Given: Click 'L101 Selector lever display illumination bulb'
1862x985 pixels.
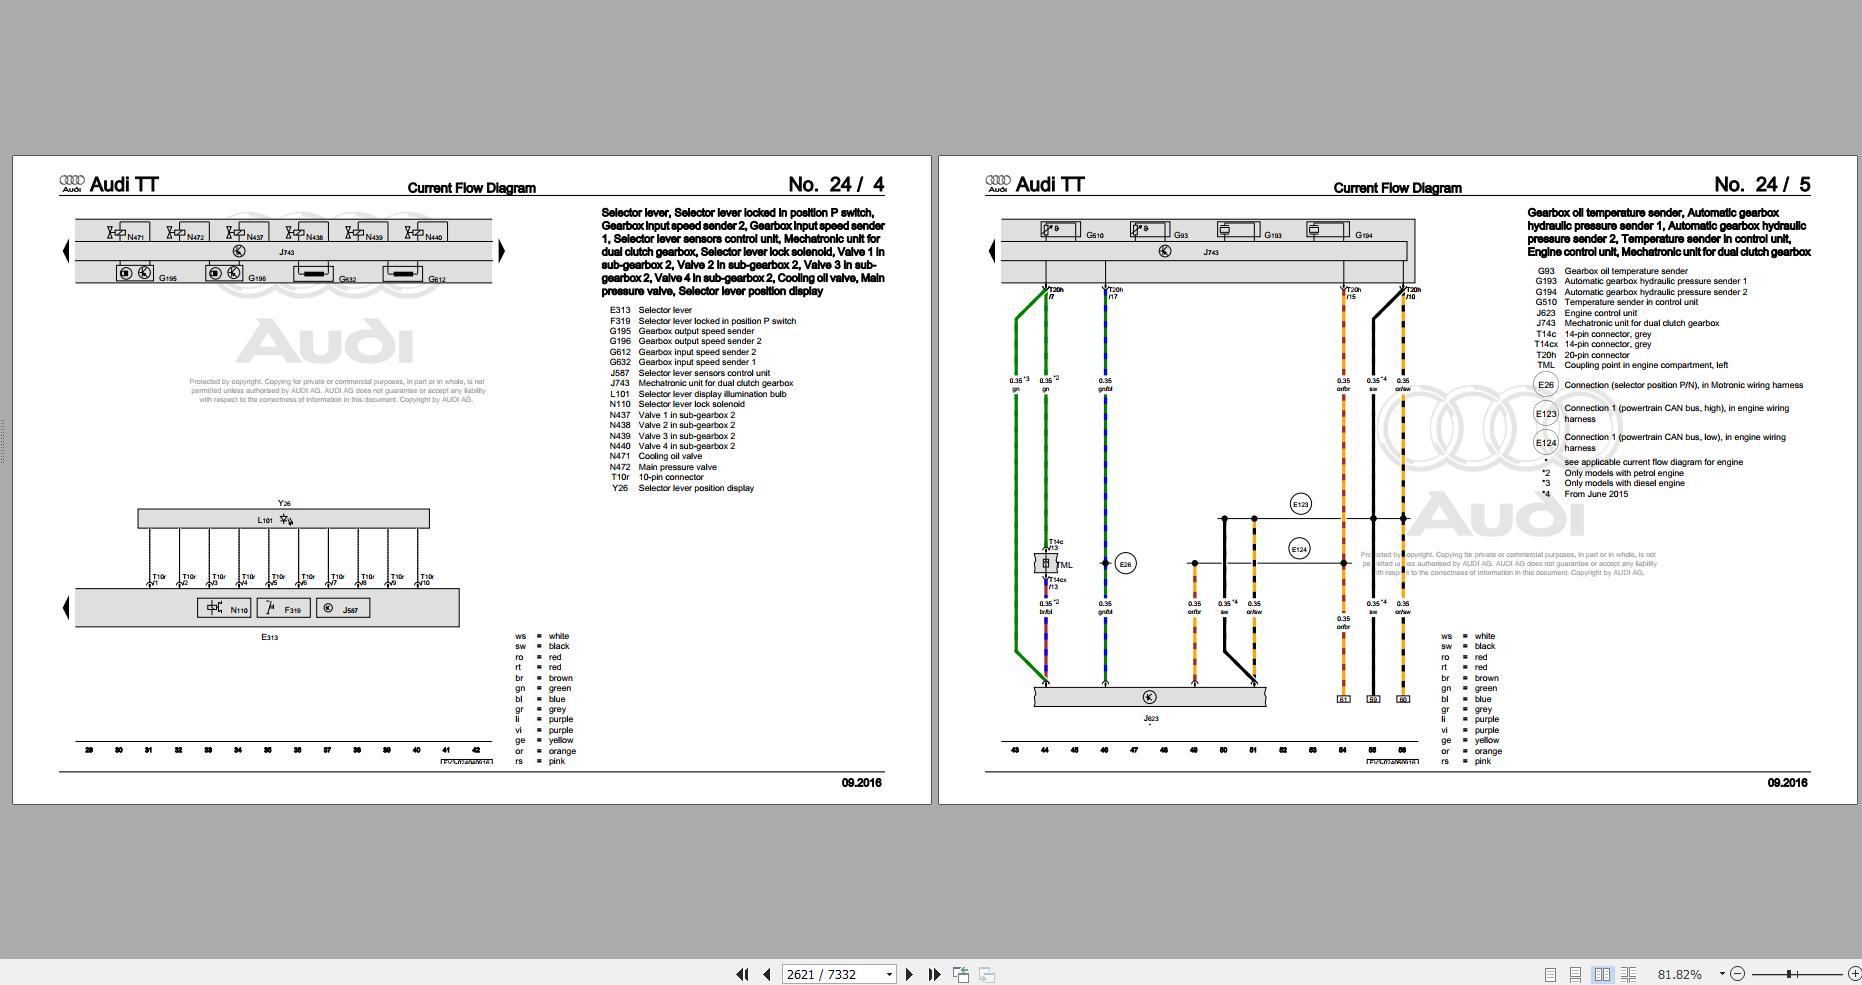Looking at the screenshot, I should tap(698, 394).
